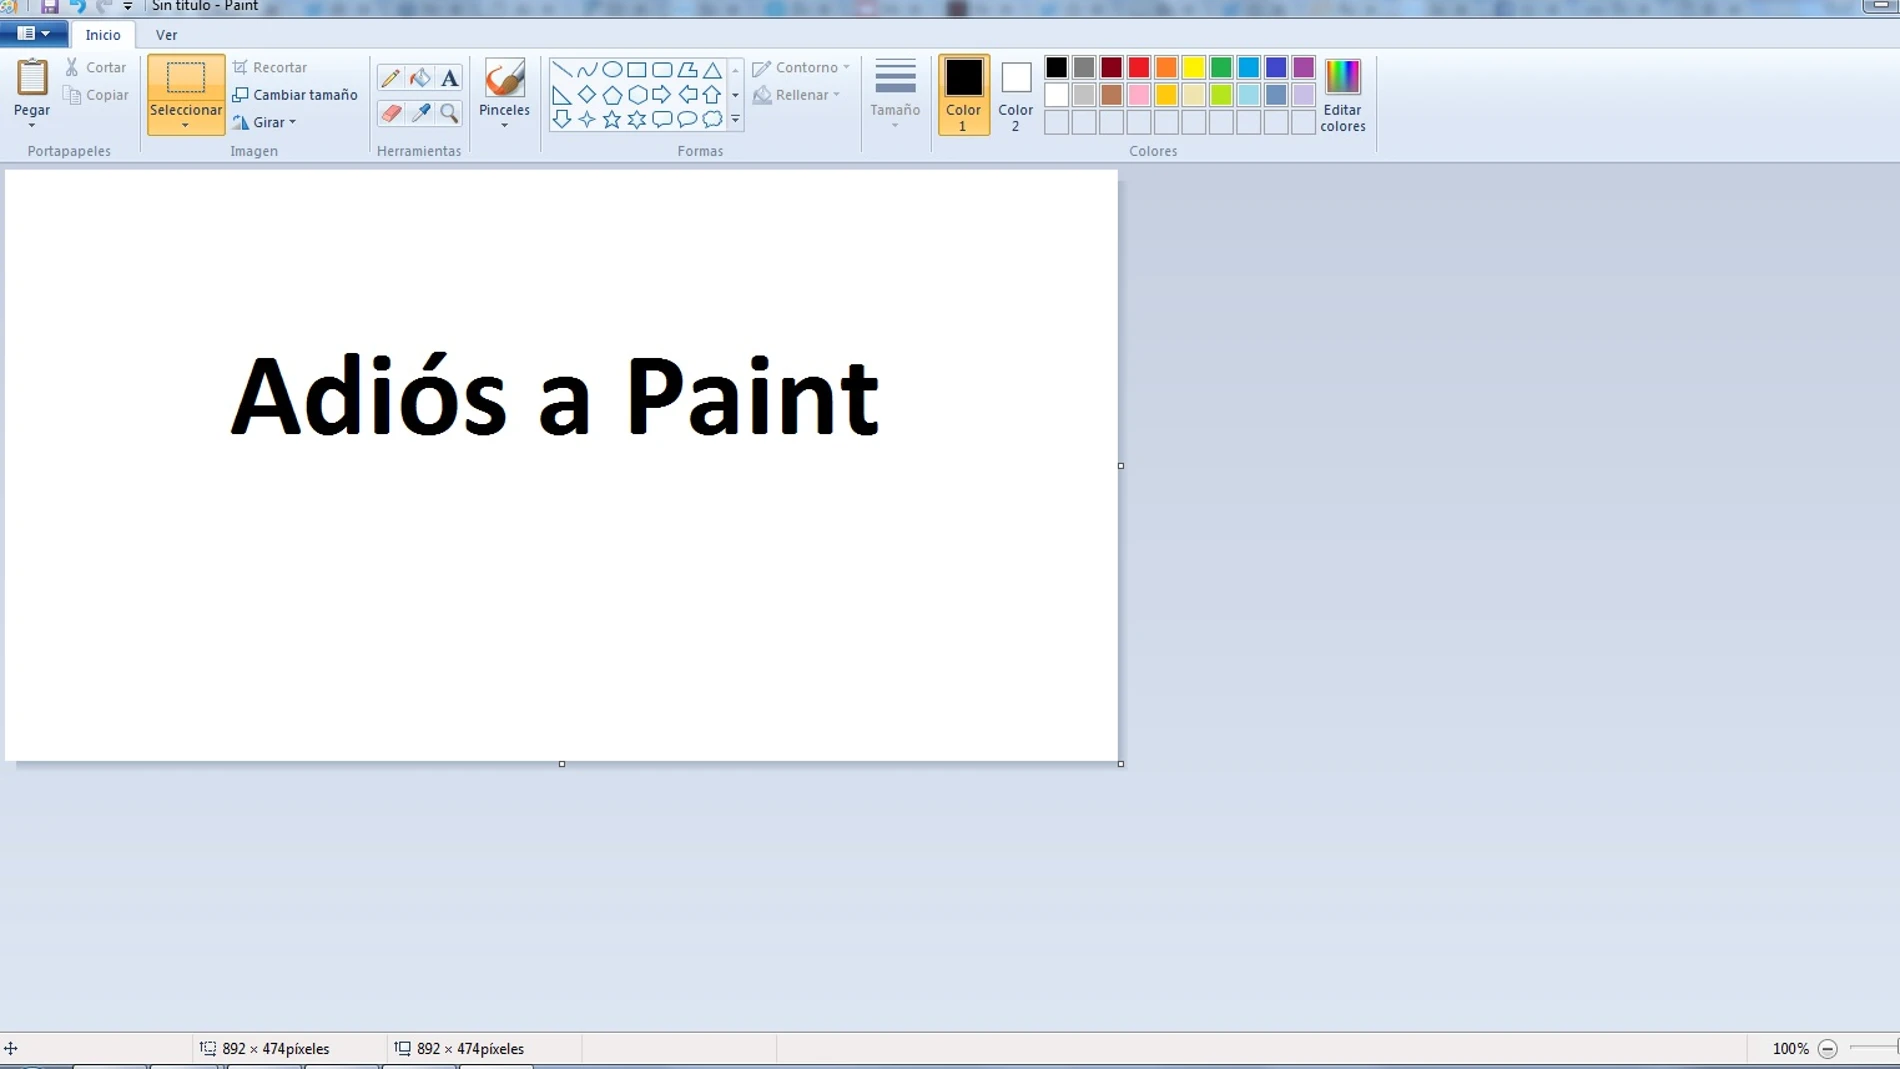Open the Seleccionar dropdown arrow

(185, 126)
